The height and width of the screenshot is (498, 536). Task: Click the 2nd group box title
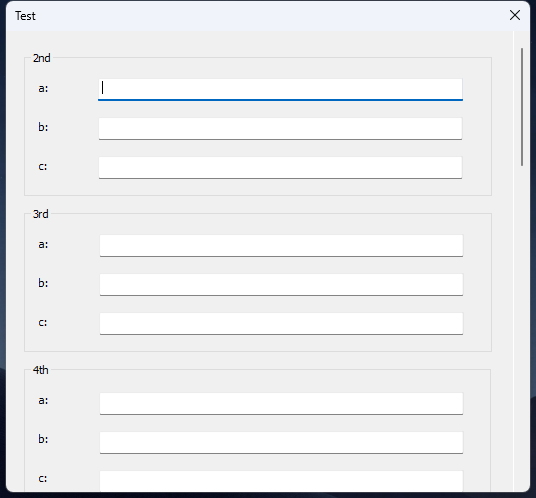coord(42,58)
